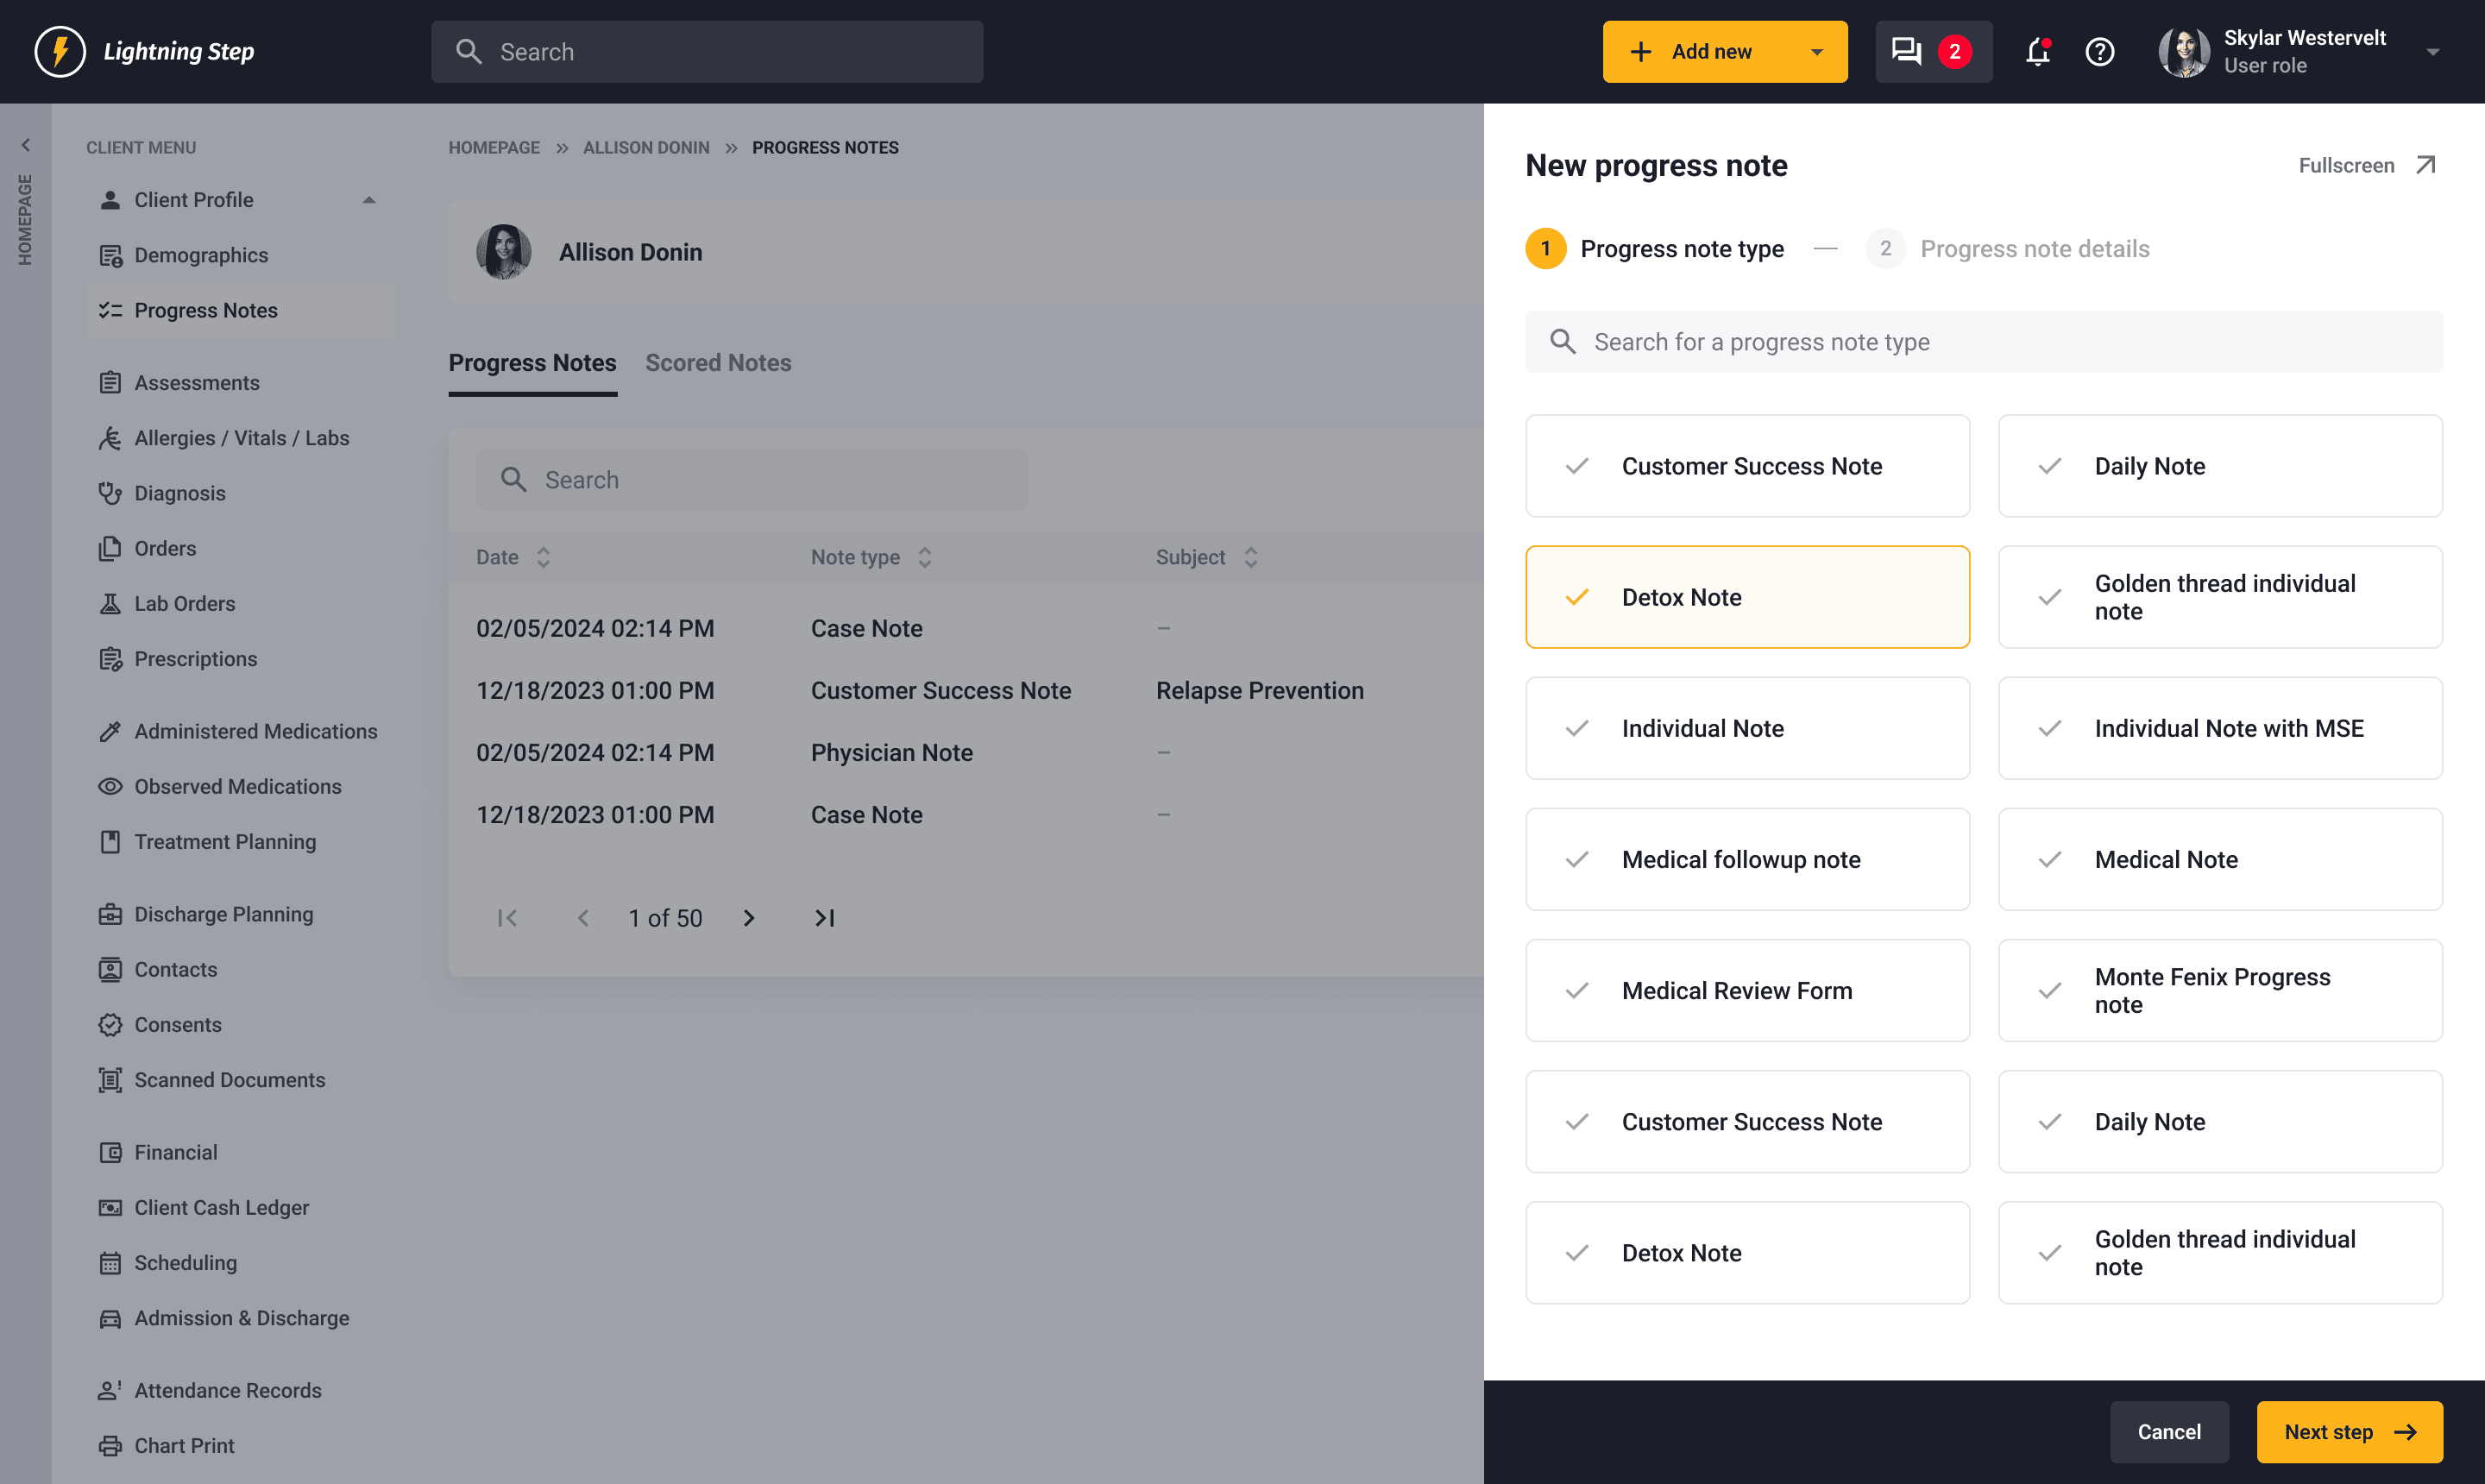Image resolution: width=2485 pixels, height=1484 pixels.
Task: Open Progress Notes in client menu
Action: (x=241, y=310)
